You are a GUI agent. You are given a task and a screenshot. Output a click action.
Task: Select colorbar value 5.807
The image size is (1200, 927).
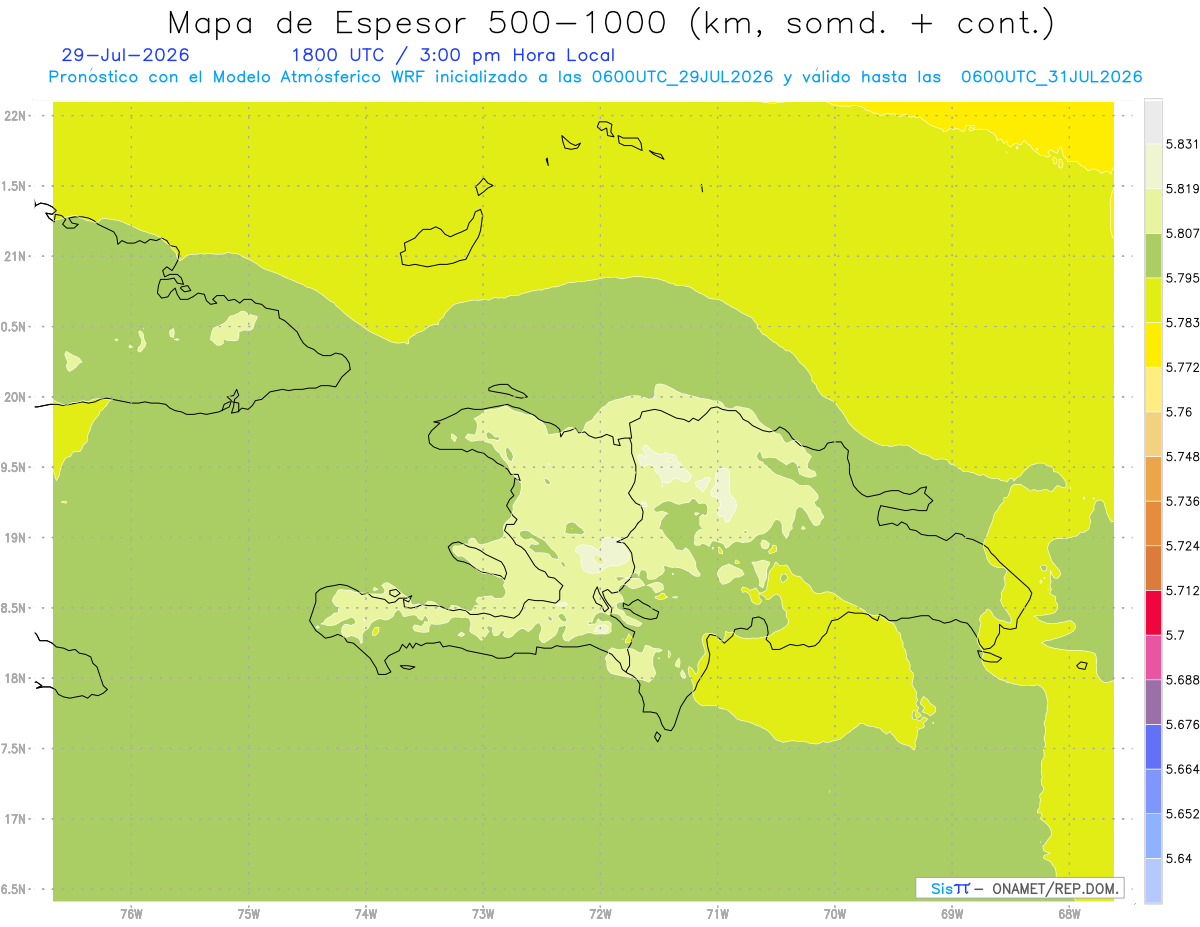coord(1182,233)
